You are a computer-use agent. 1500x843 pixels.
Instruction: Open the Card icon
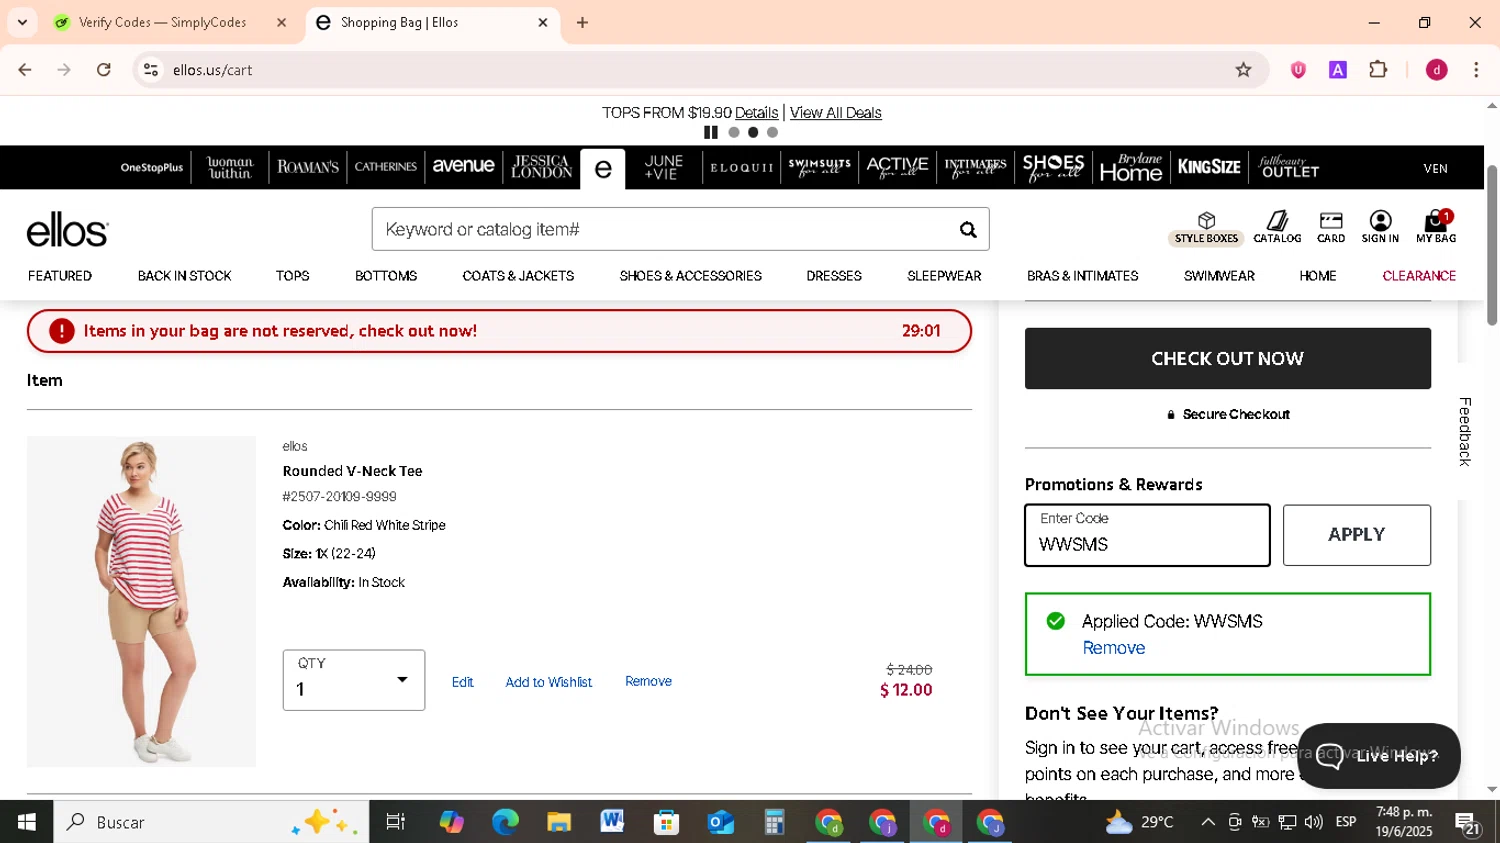[x=1331, y=228]
